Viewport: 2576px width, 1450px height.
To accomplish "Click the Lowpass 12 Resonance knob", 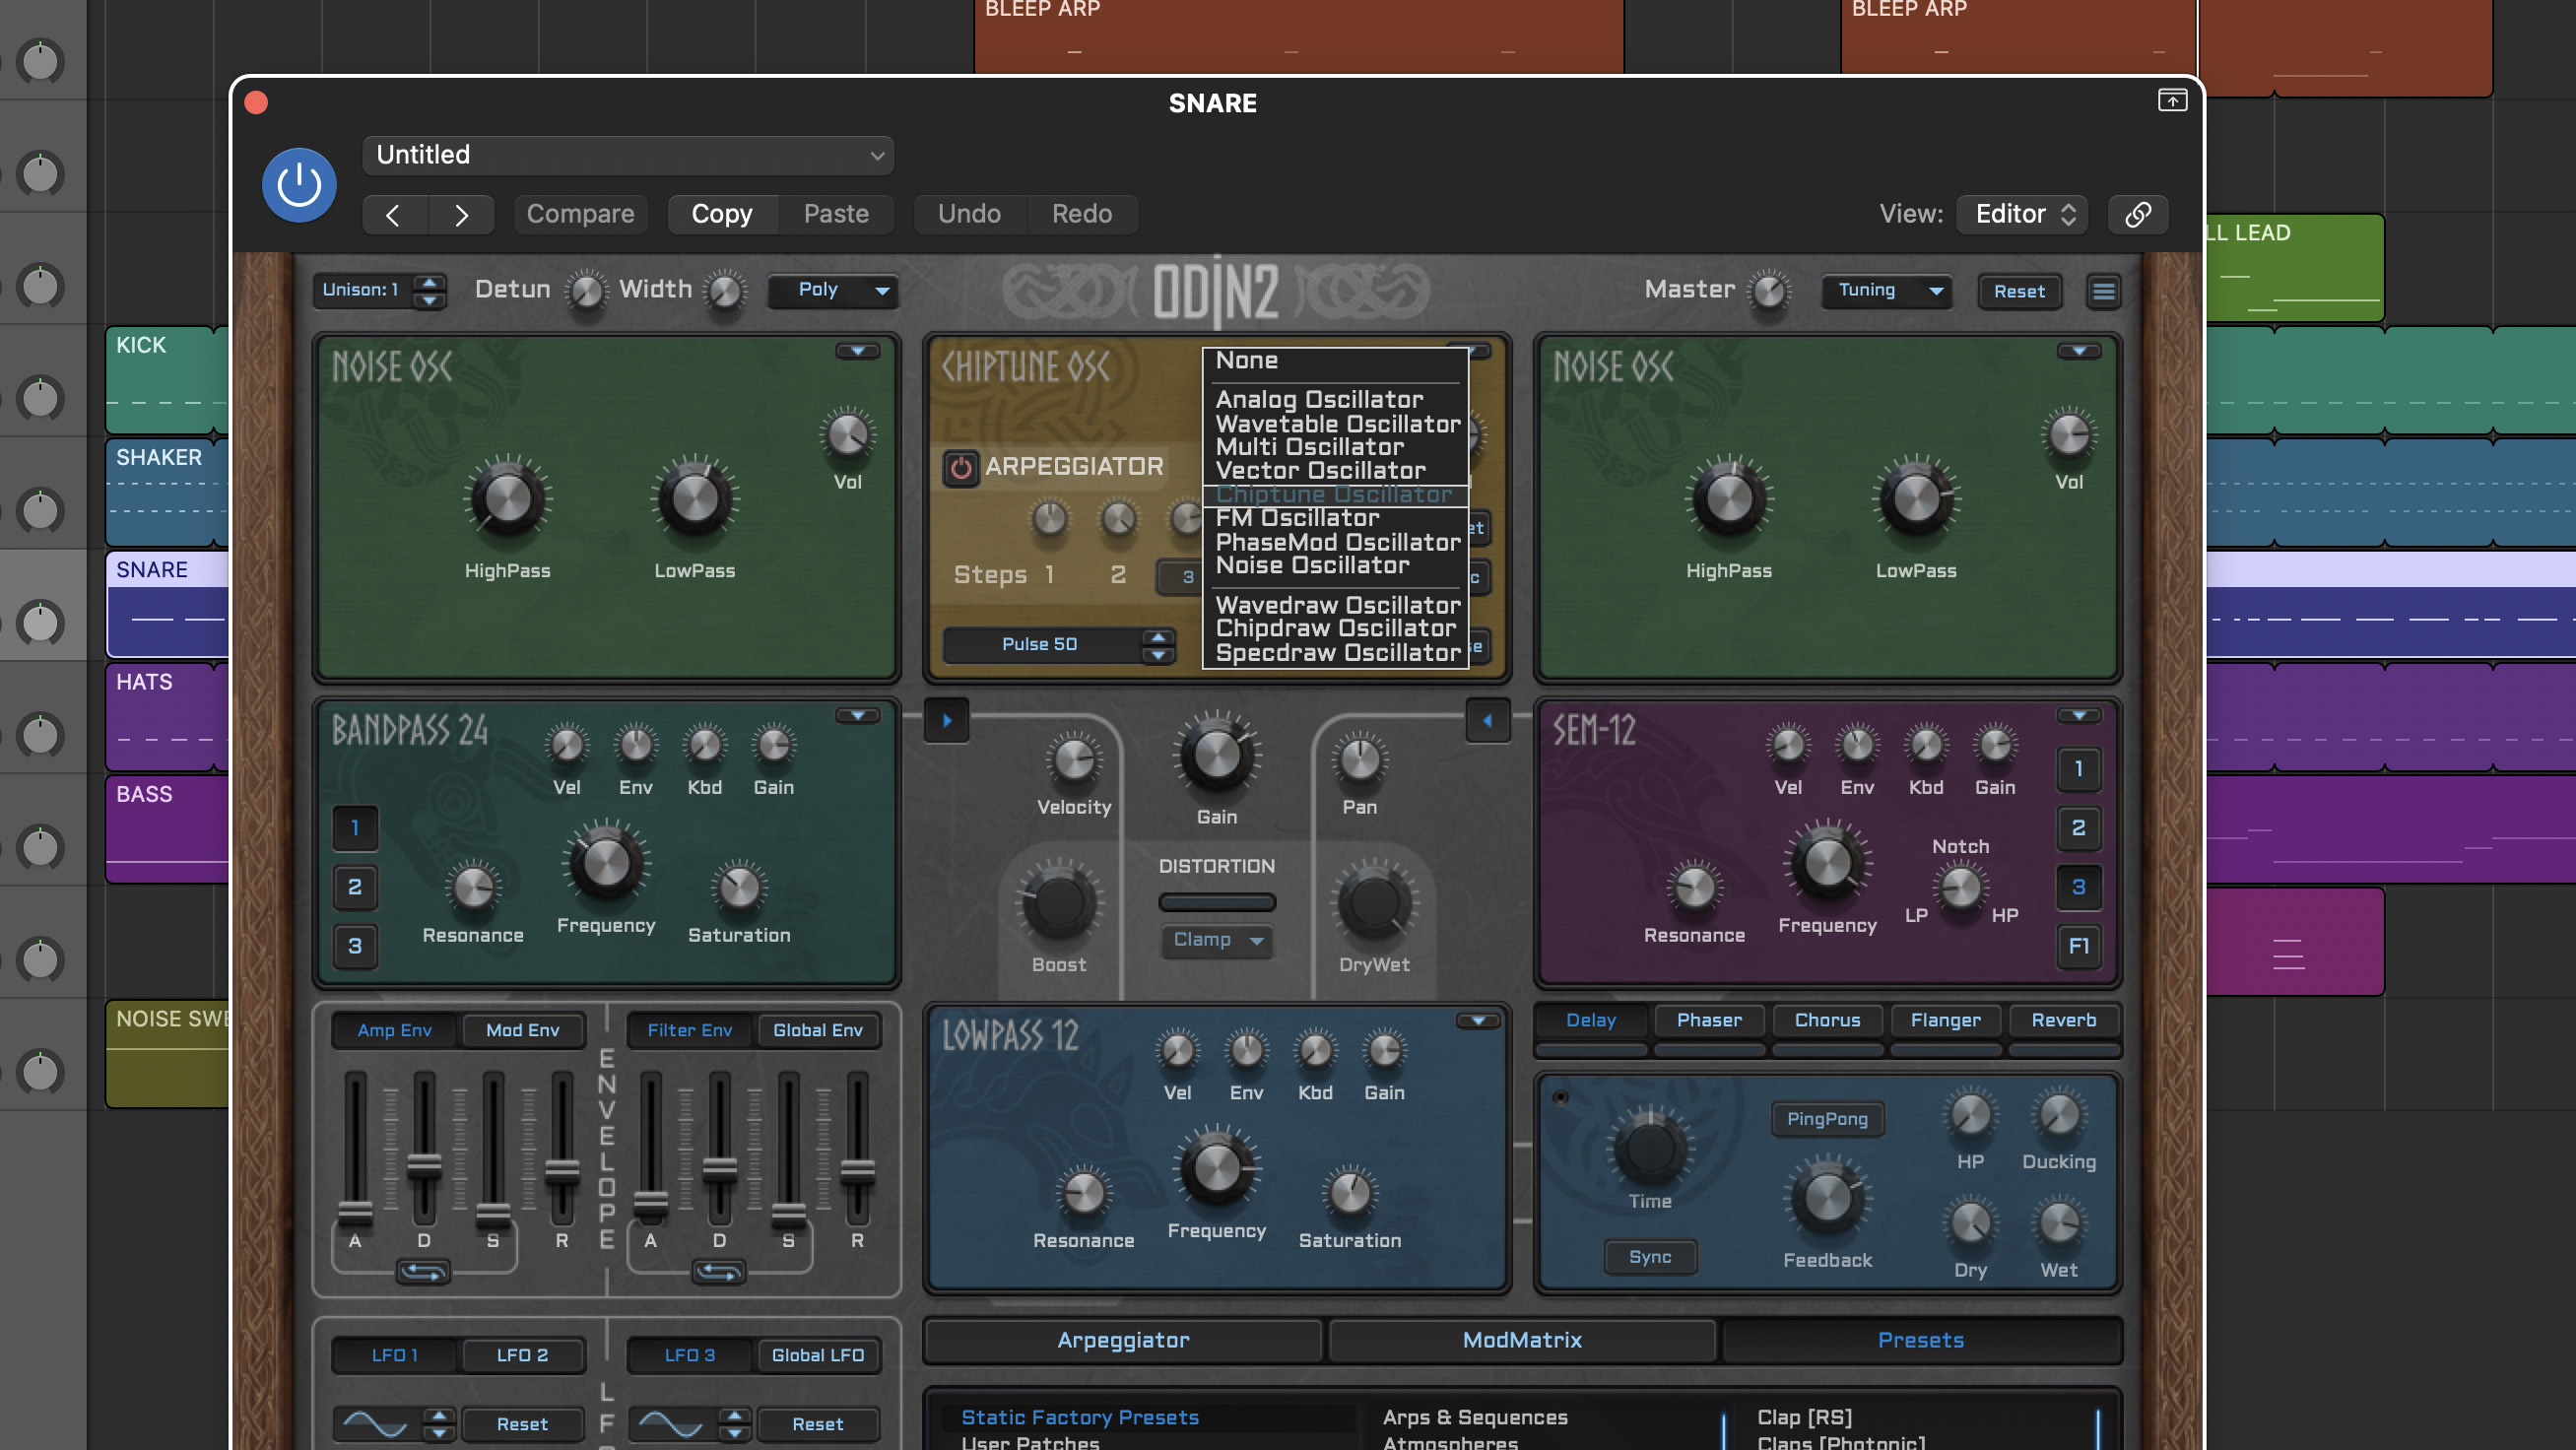I will (x=1084, y=1192).
